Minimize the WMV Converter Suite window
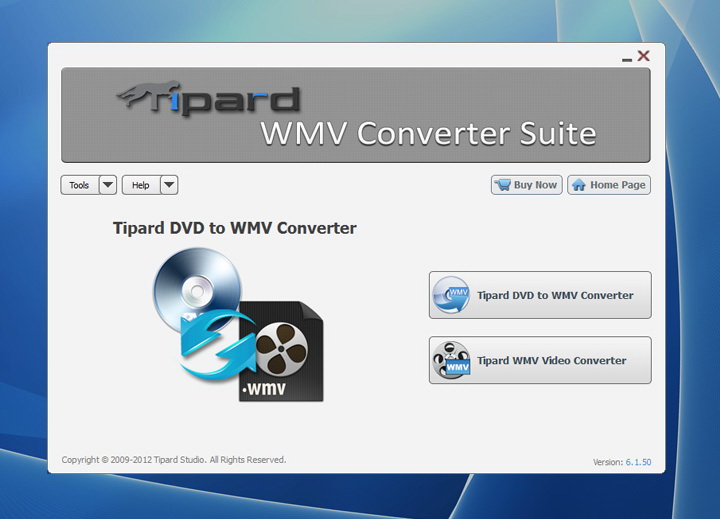 (627, 59)
